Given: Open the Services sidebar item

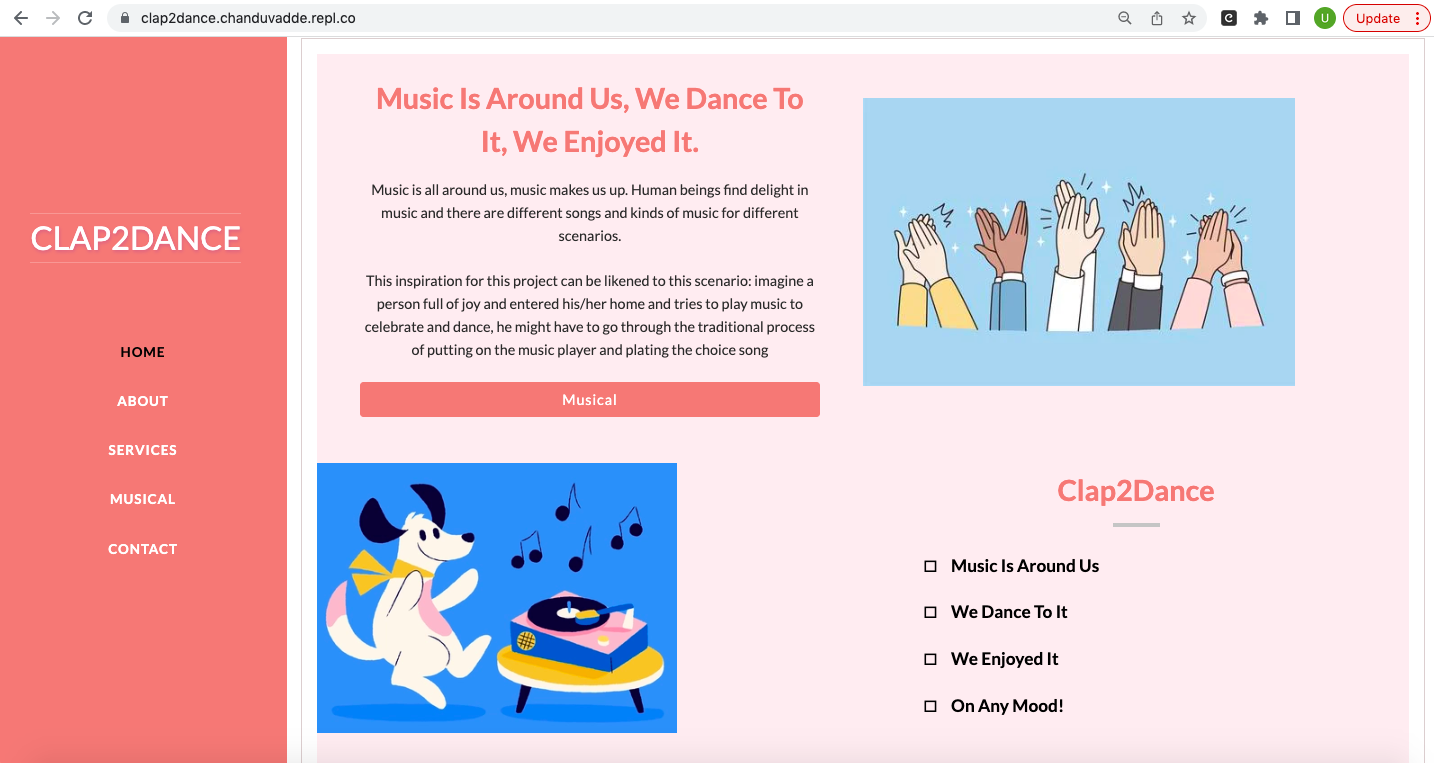Looking at the screenshot, I should [x=142, y=450].
